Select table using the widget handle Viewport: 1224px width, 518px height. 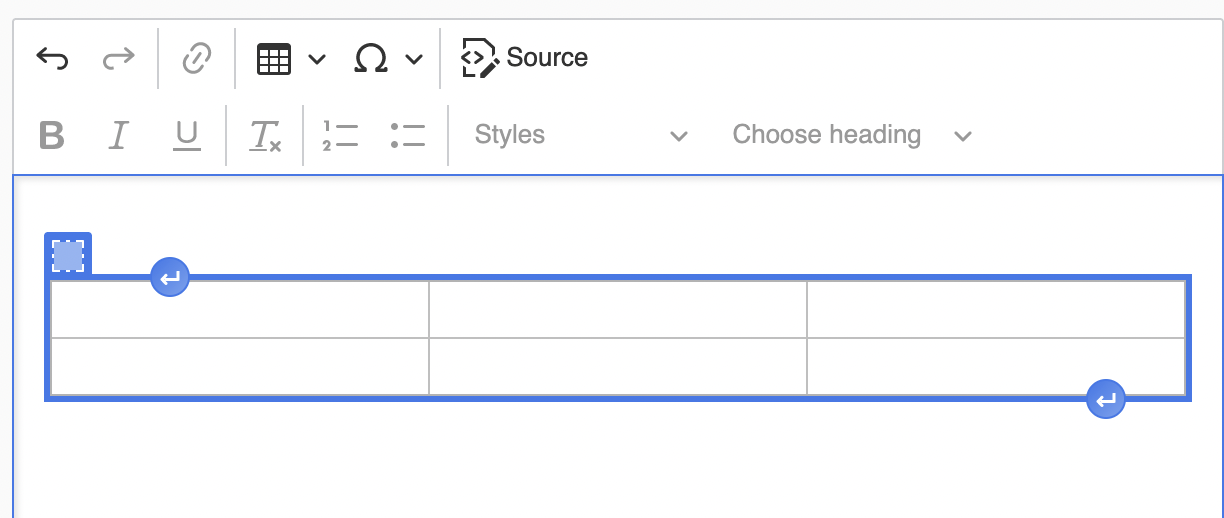pos(68,255)
